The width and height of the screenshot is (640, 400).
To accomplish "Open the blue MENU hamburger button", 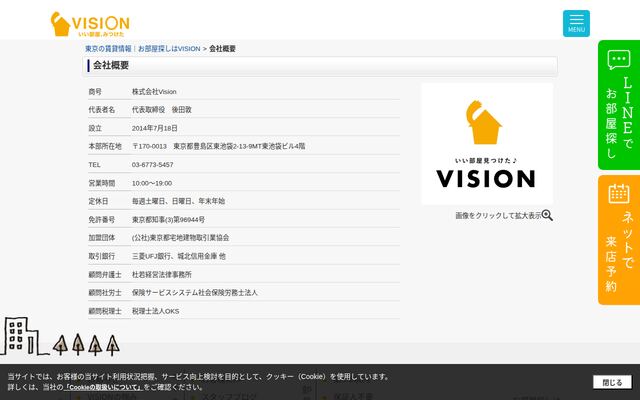I will pos(576,24).
